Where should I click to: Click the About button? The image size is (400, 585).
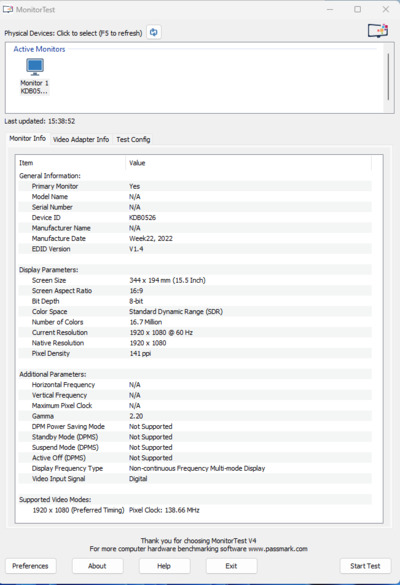[x=97, y=566]
